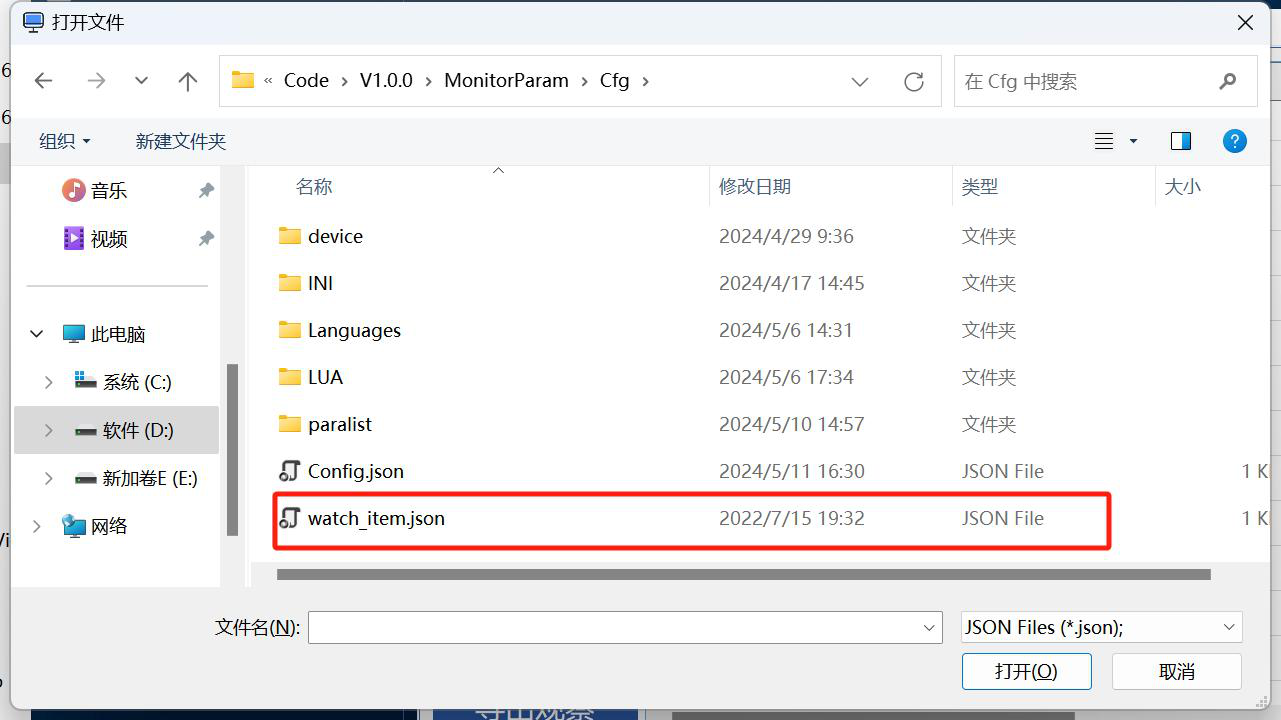Go back with the left arrow button

(x=44, y=81)
